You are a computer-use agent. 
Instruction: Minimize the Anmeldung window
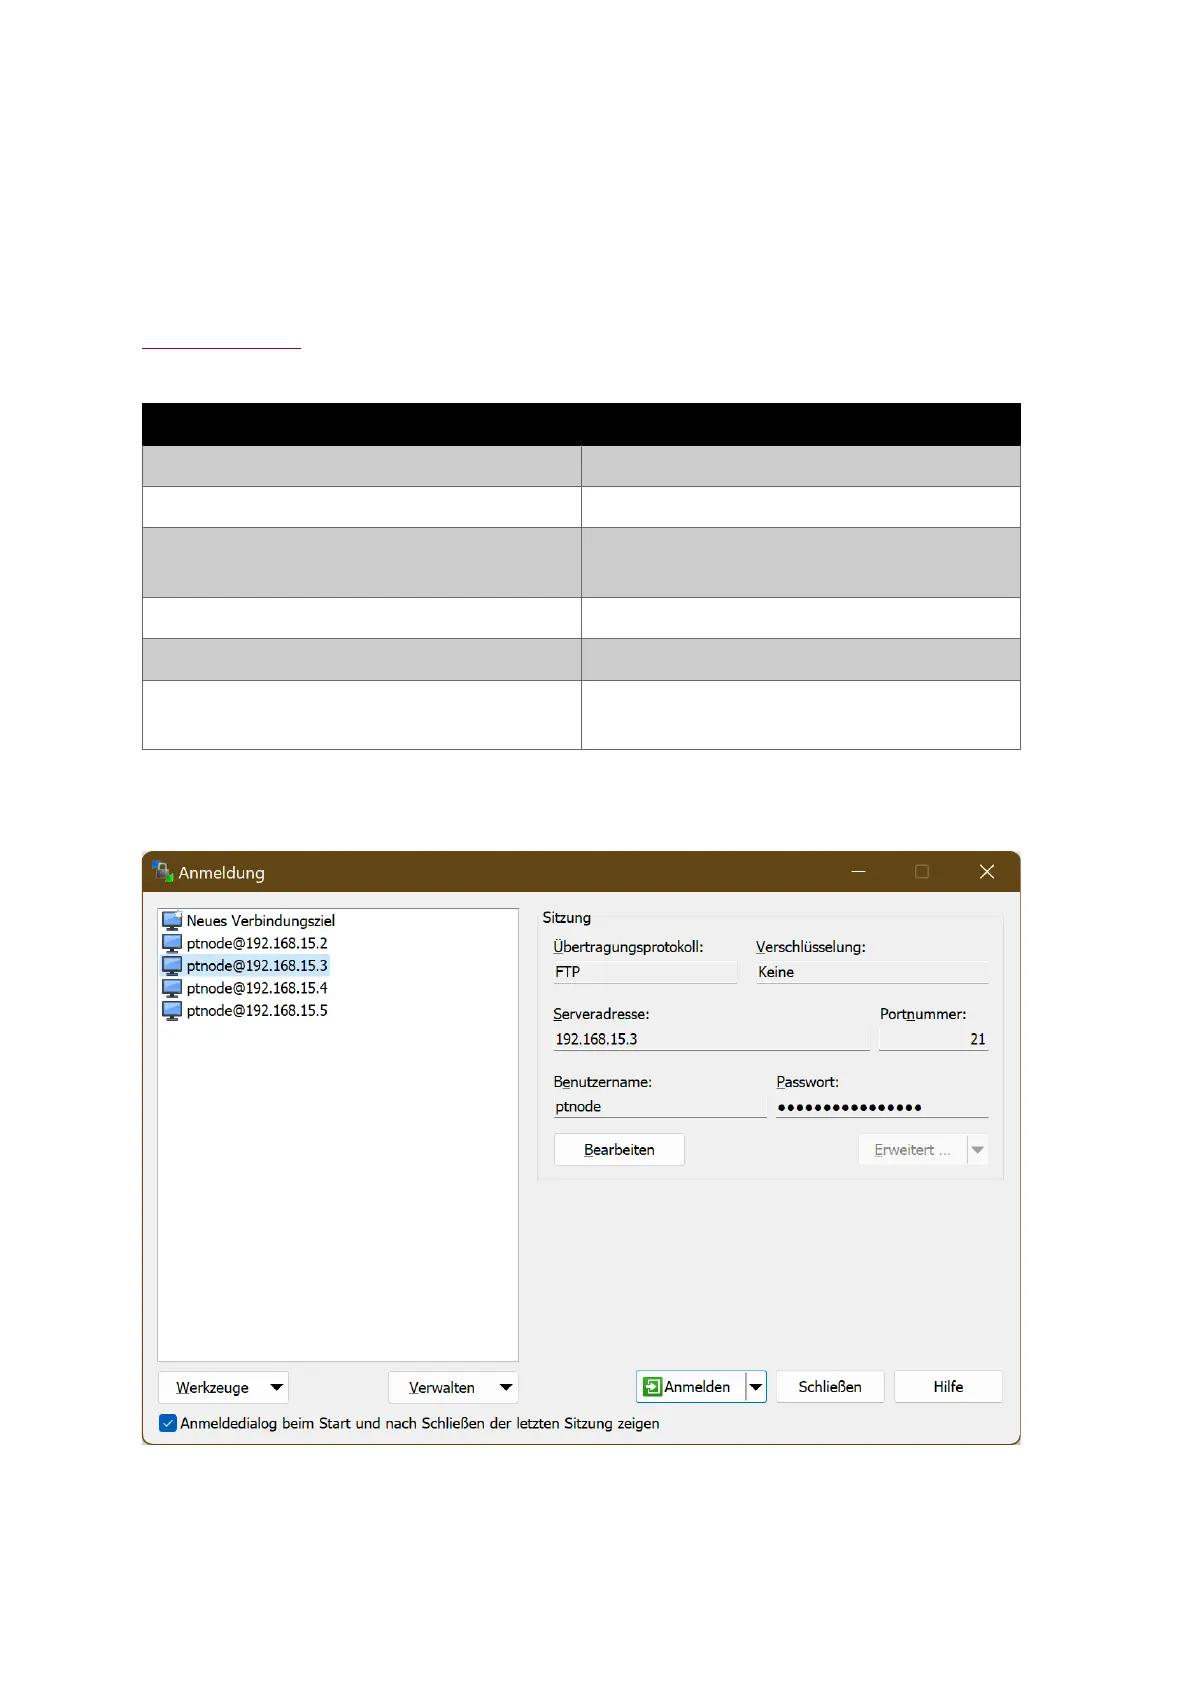click(x=858, y=872)
